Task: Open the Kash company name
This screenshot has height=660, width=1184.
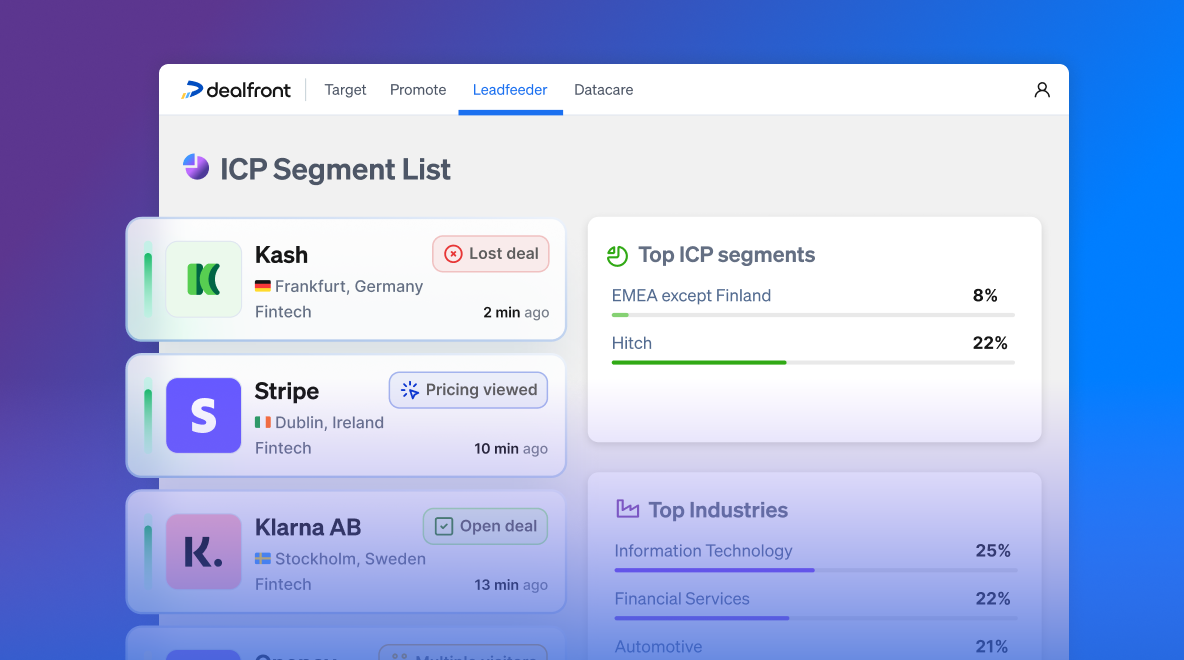Action: pos(281,254)
